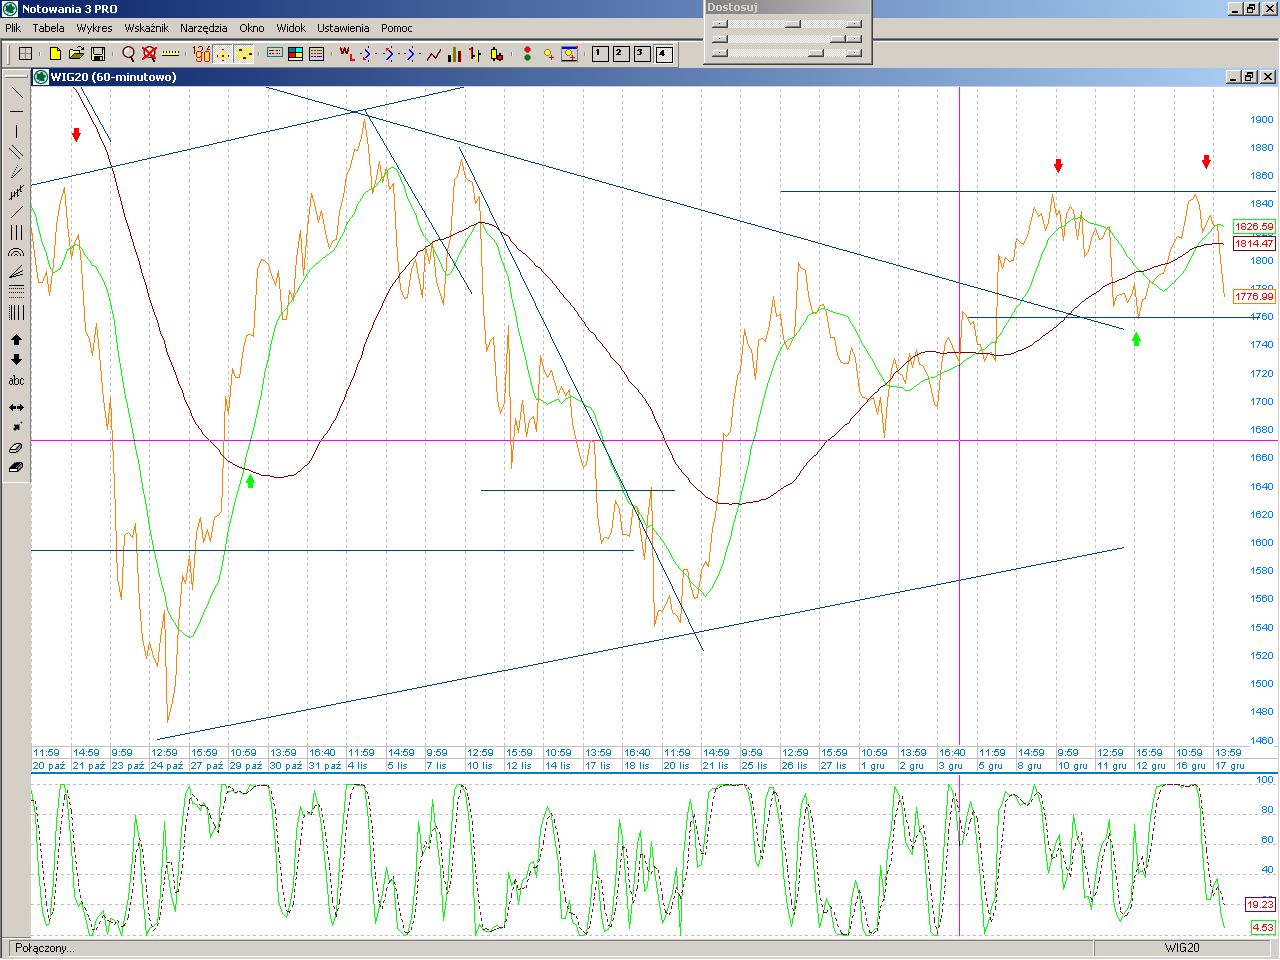Select the eraser tool in left toolbar

(x=16, y=448)
